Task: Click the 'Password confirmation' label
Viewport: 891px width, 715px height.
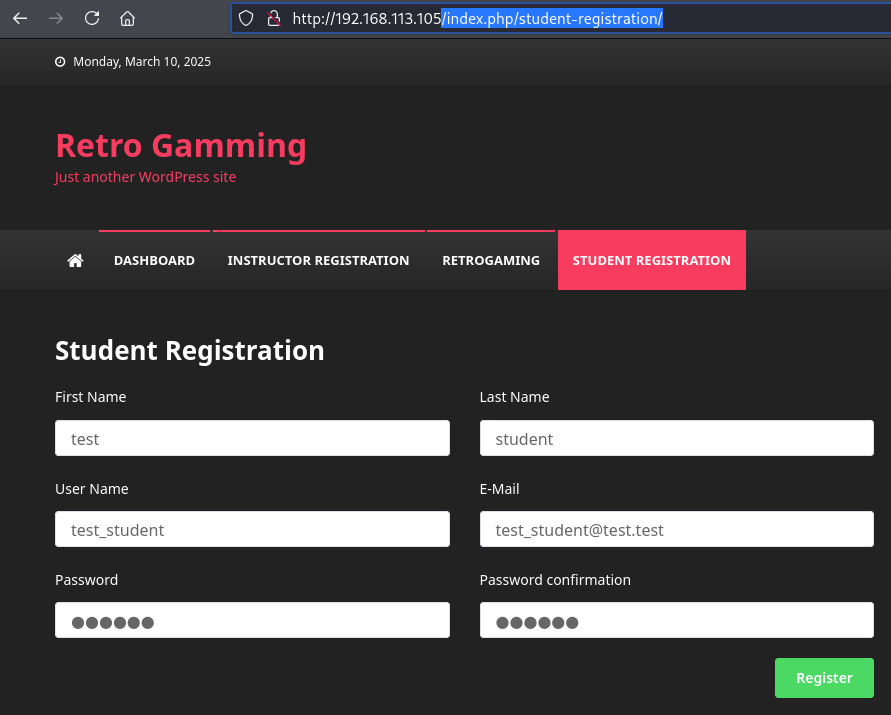Action: click(x=555, y=580)
